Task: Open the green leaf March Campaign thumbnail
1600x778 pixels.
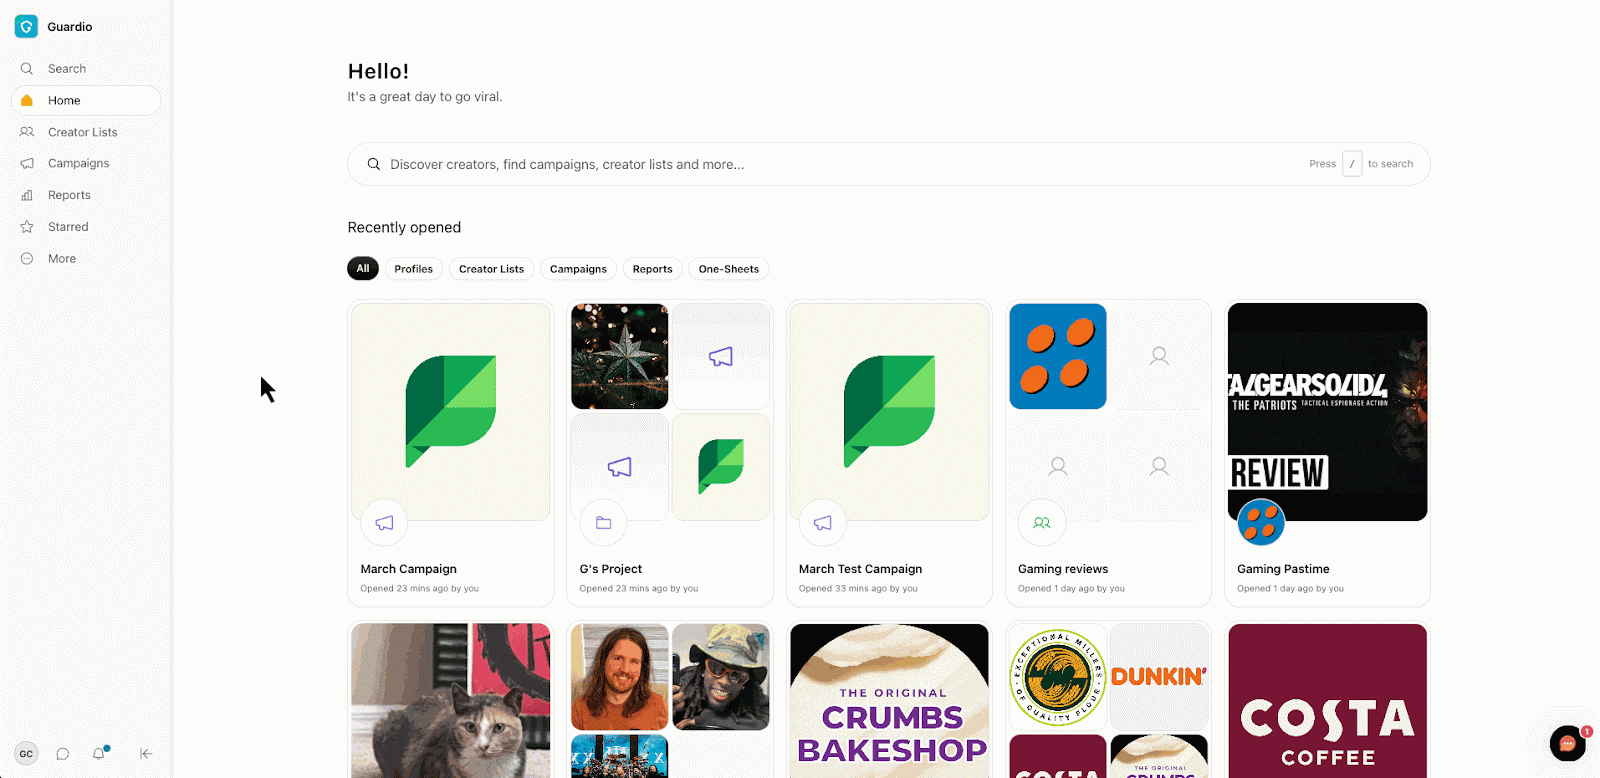Action: click(451, 412)
